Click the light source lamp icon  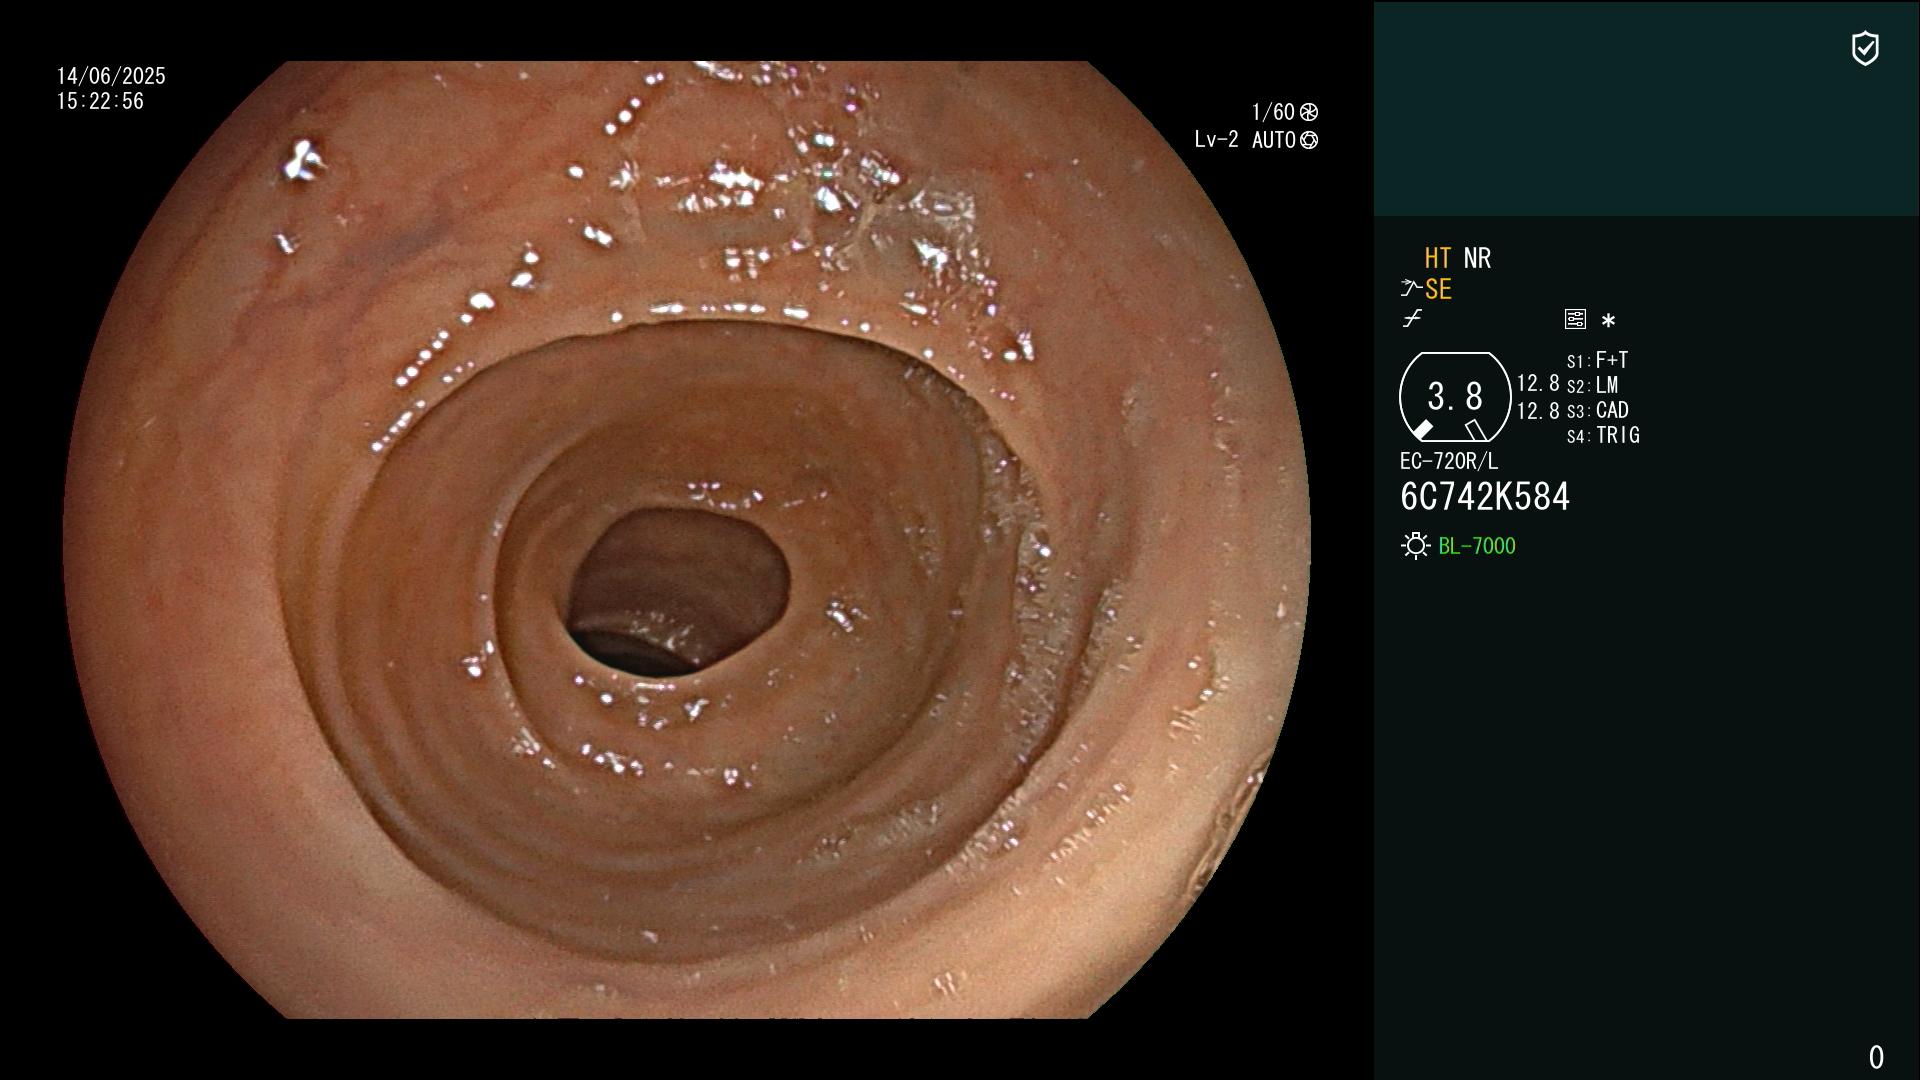point(1415,546)
